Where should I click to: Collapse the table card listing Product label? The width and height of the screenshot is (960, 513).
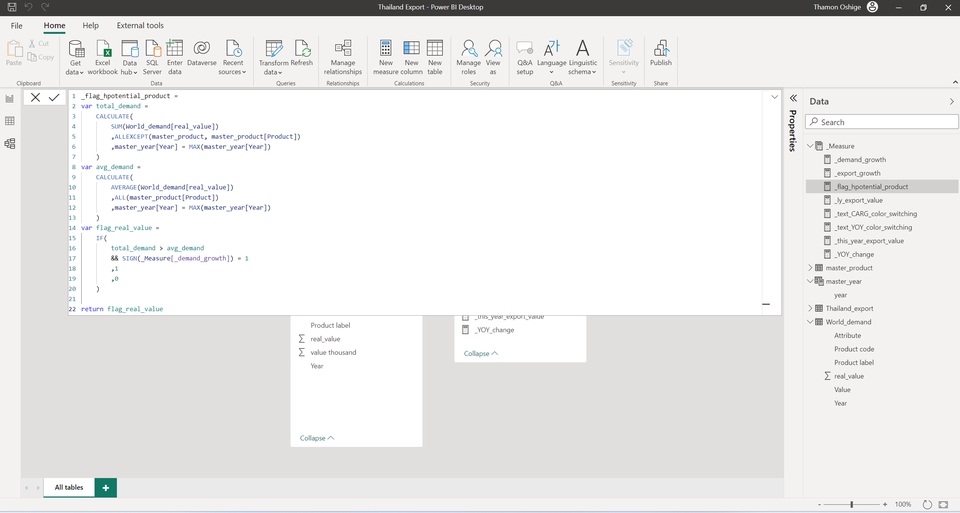[x=317, y=438]
